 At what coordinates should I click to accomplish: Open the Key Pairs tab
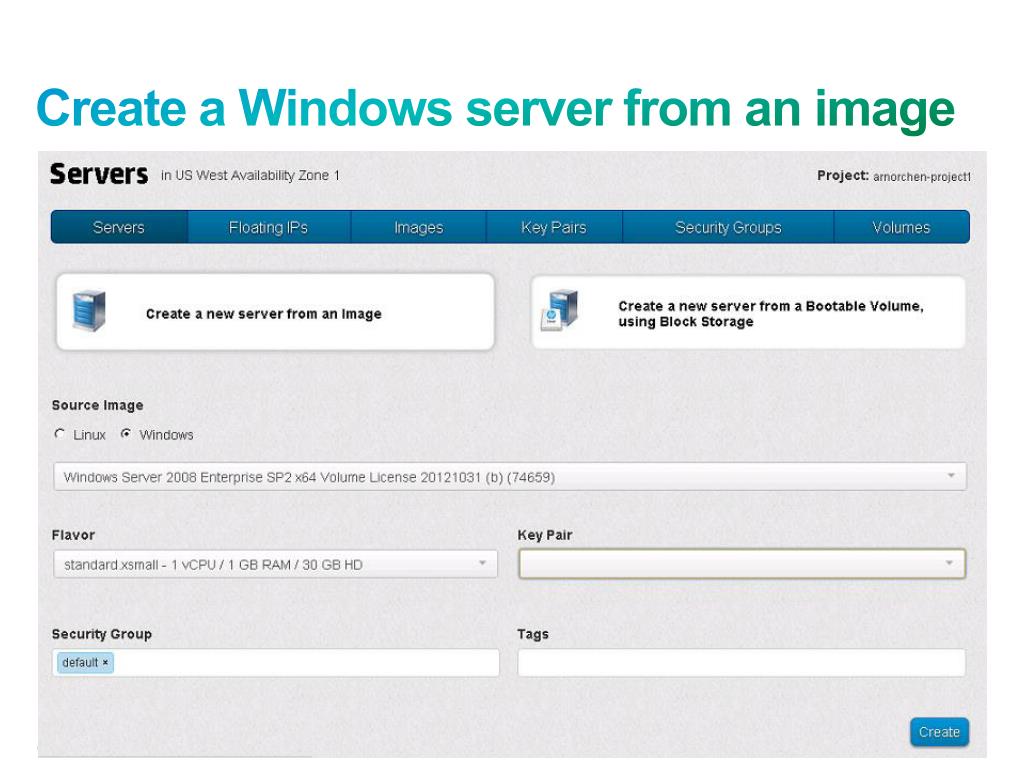click(554, 227)
